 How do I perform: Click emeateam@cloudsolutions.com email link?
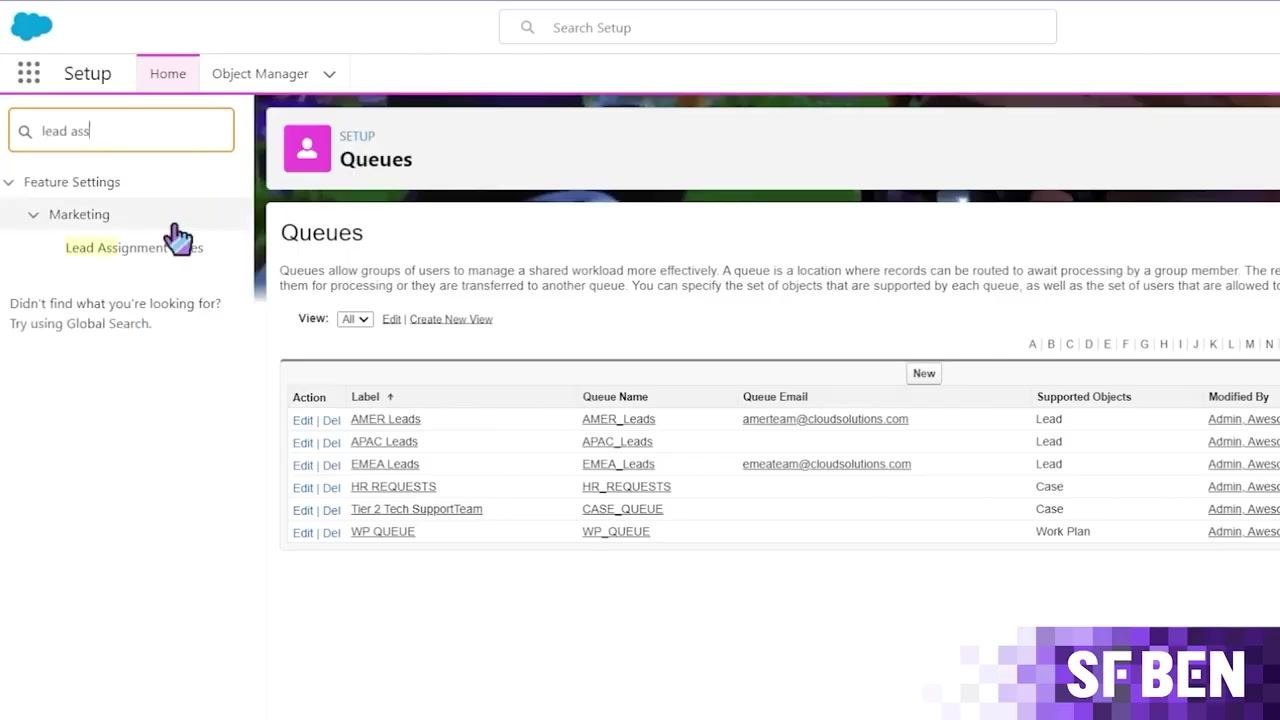826,464
